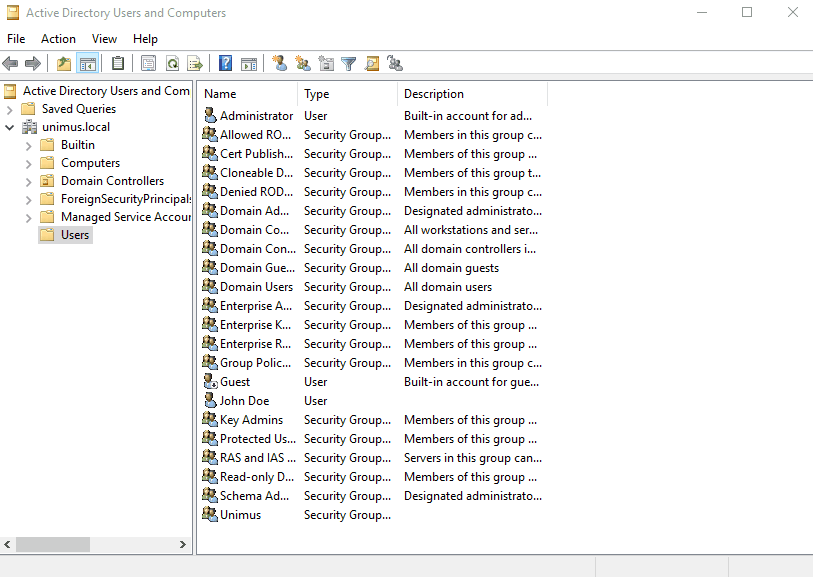Select Domain Controllers in tree

click(102, 181)
